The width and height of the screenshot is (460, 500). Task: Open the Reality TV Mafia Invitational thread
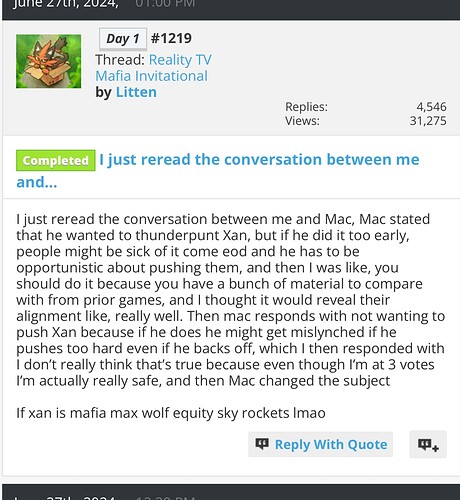click(x=153, y=68)
